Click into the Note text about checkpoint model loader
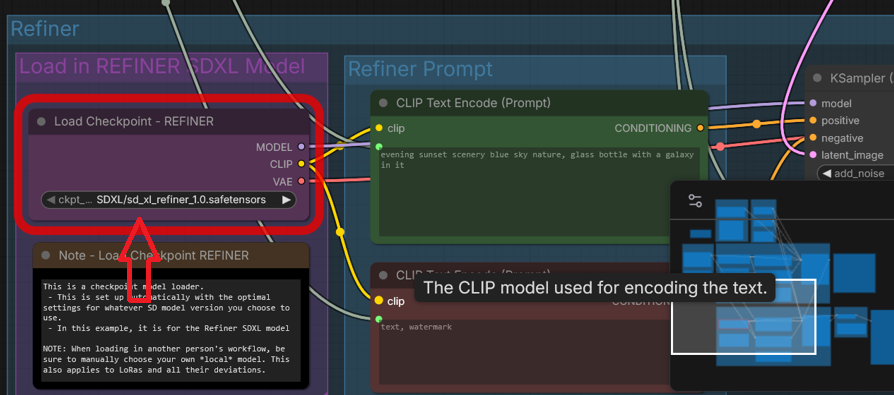 tap(170, 331)
